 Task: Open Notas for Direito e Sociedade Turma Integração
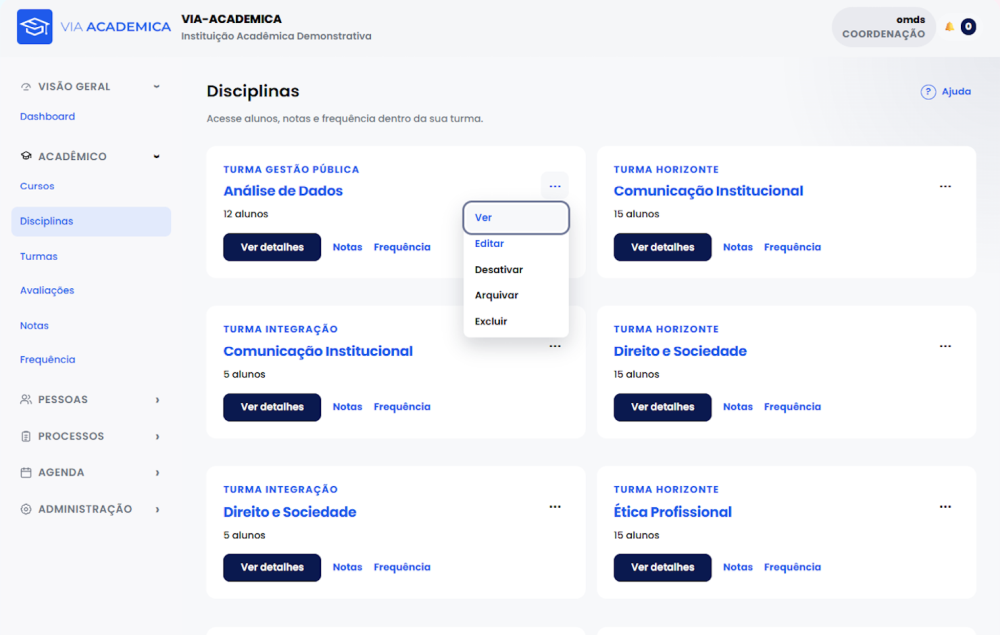[x=348, y=567]
